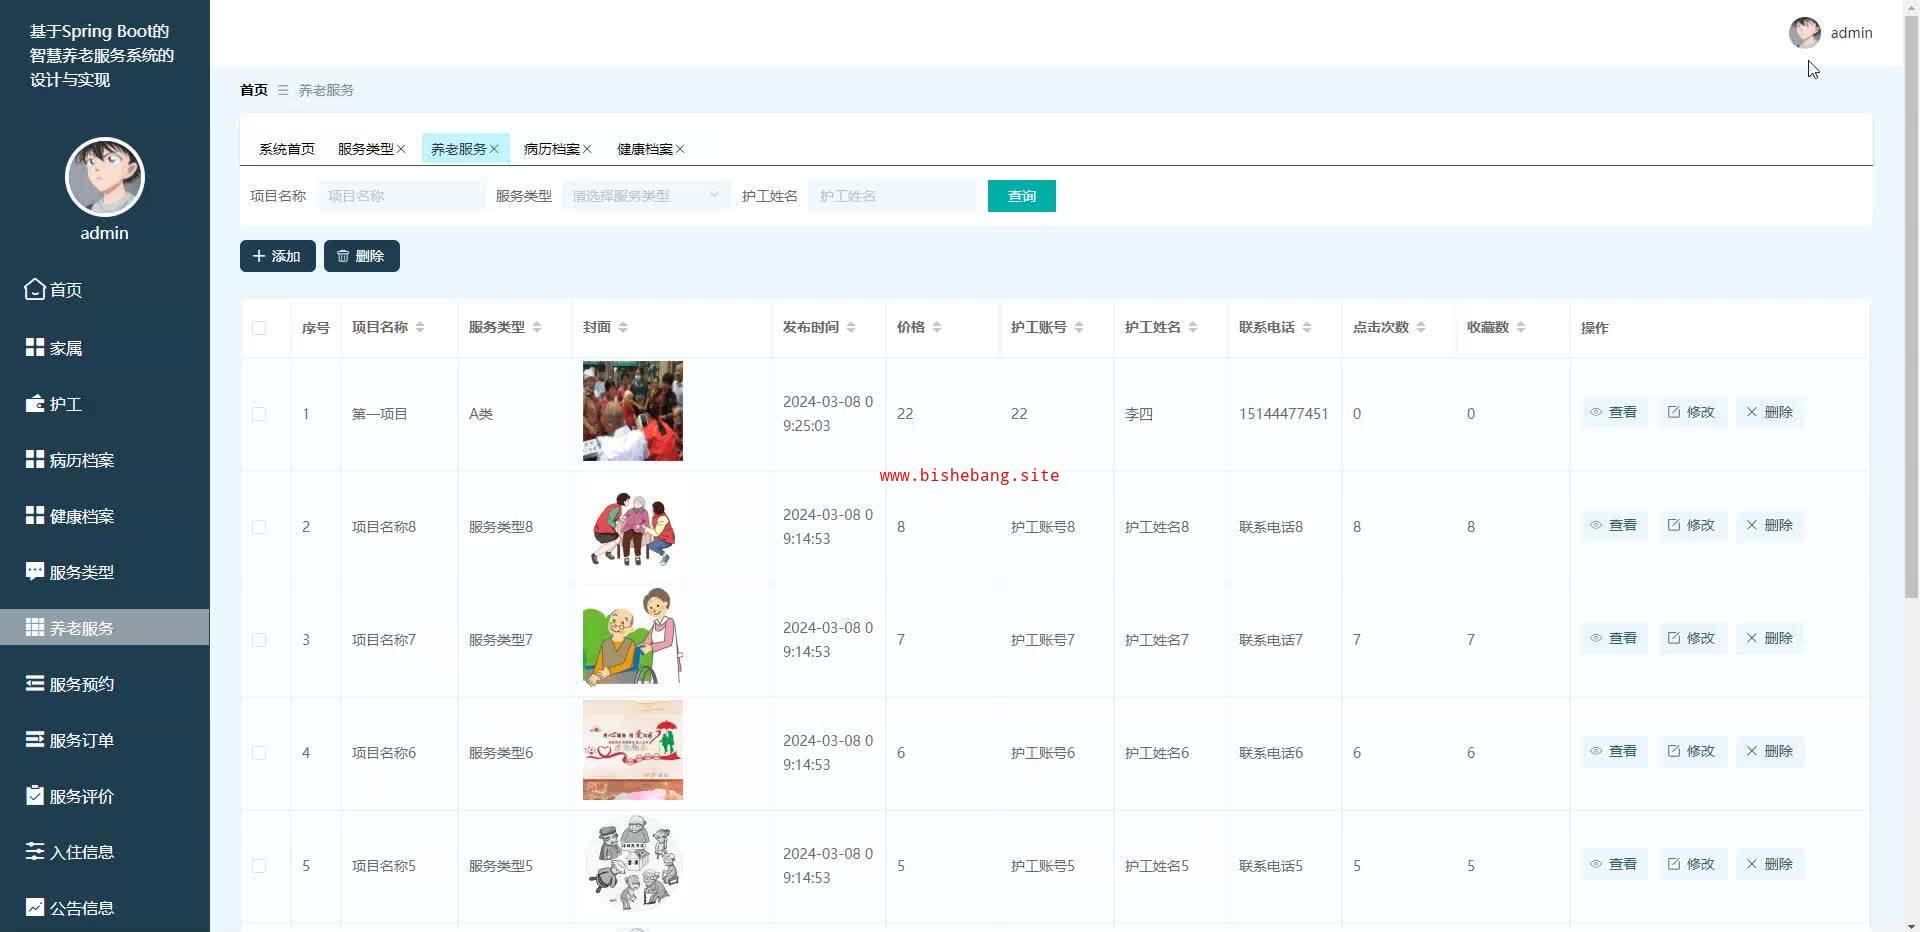Sort the table by 价格 column arrows

(x=937, y=328)
